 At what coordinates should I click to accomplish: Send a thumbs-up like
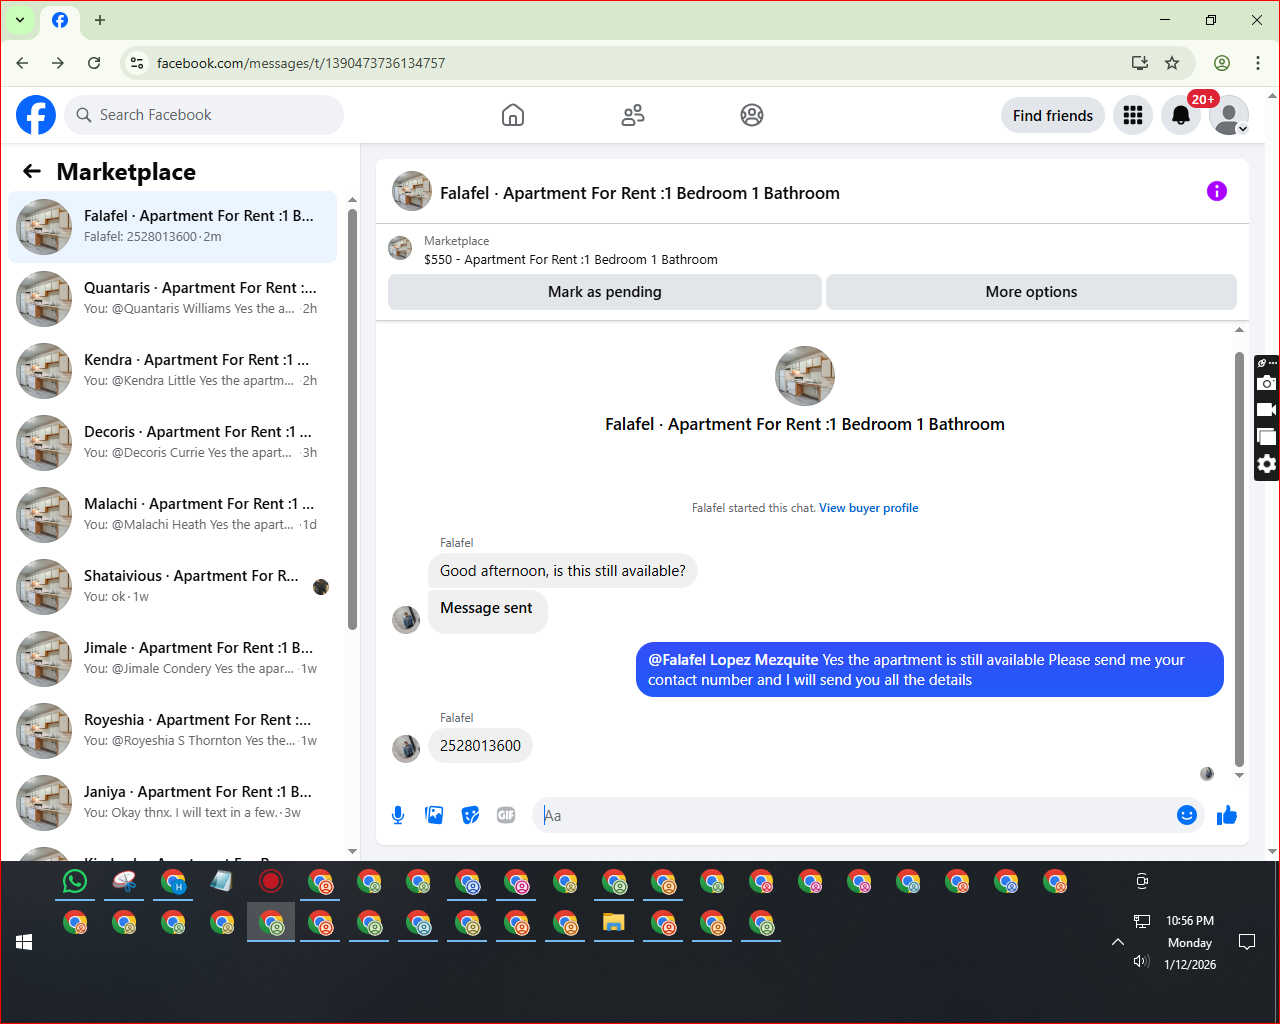pos(1227,815)
